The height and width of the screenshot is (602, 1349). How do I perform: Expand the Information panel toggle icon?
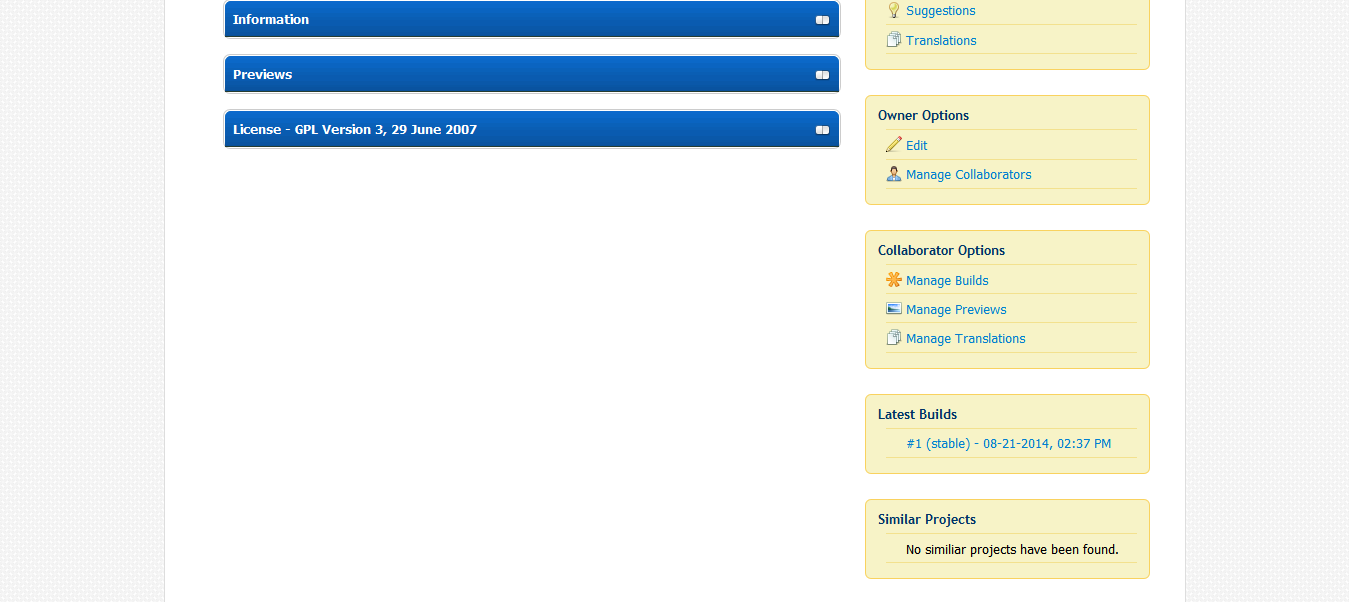coord(822,20)
